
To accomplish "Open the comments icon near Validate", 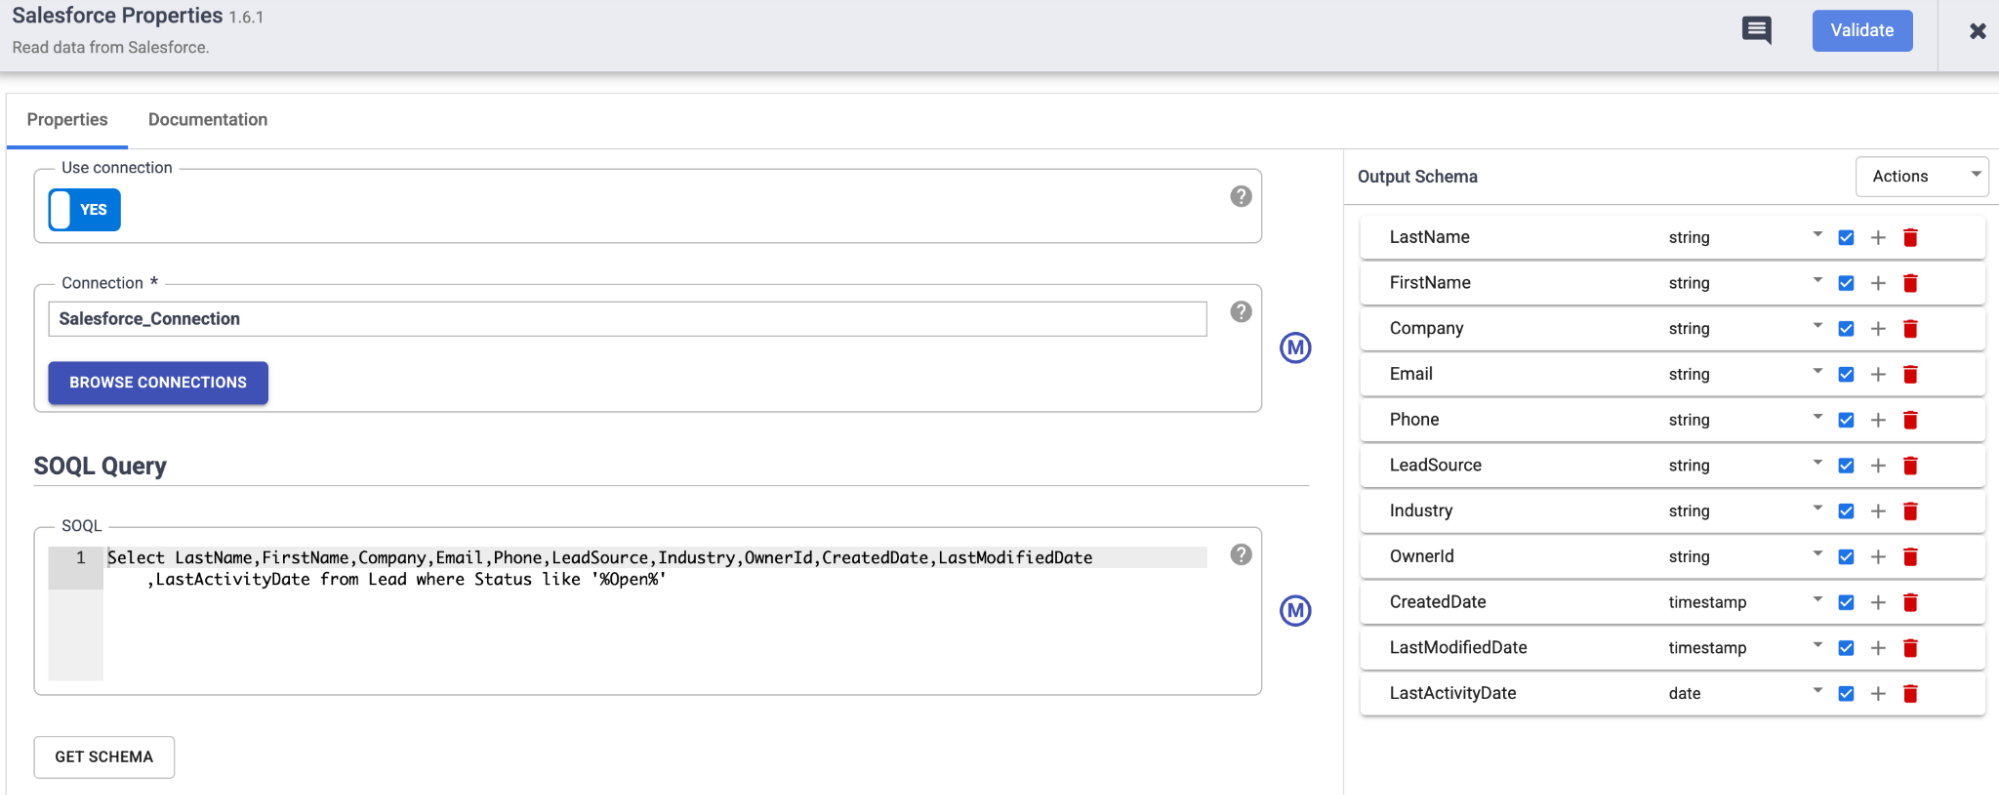I will pyautogui.click(x=1756, y=30).
